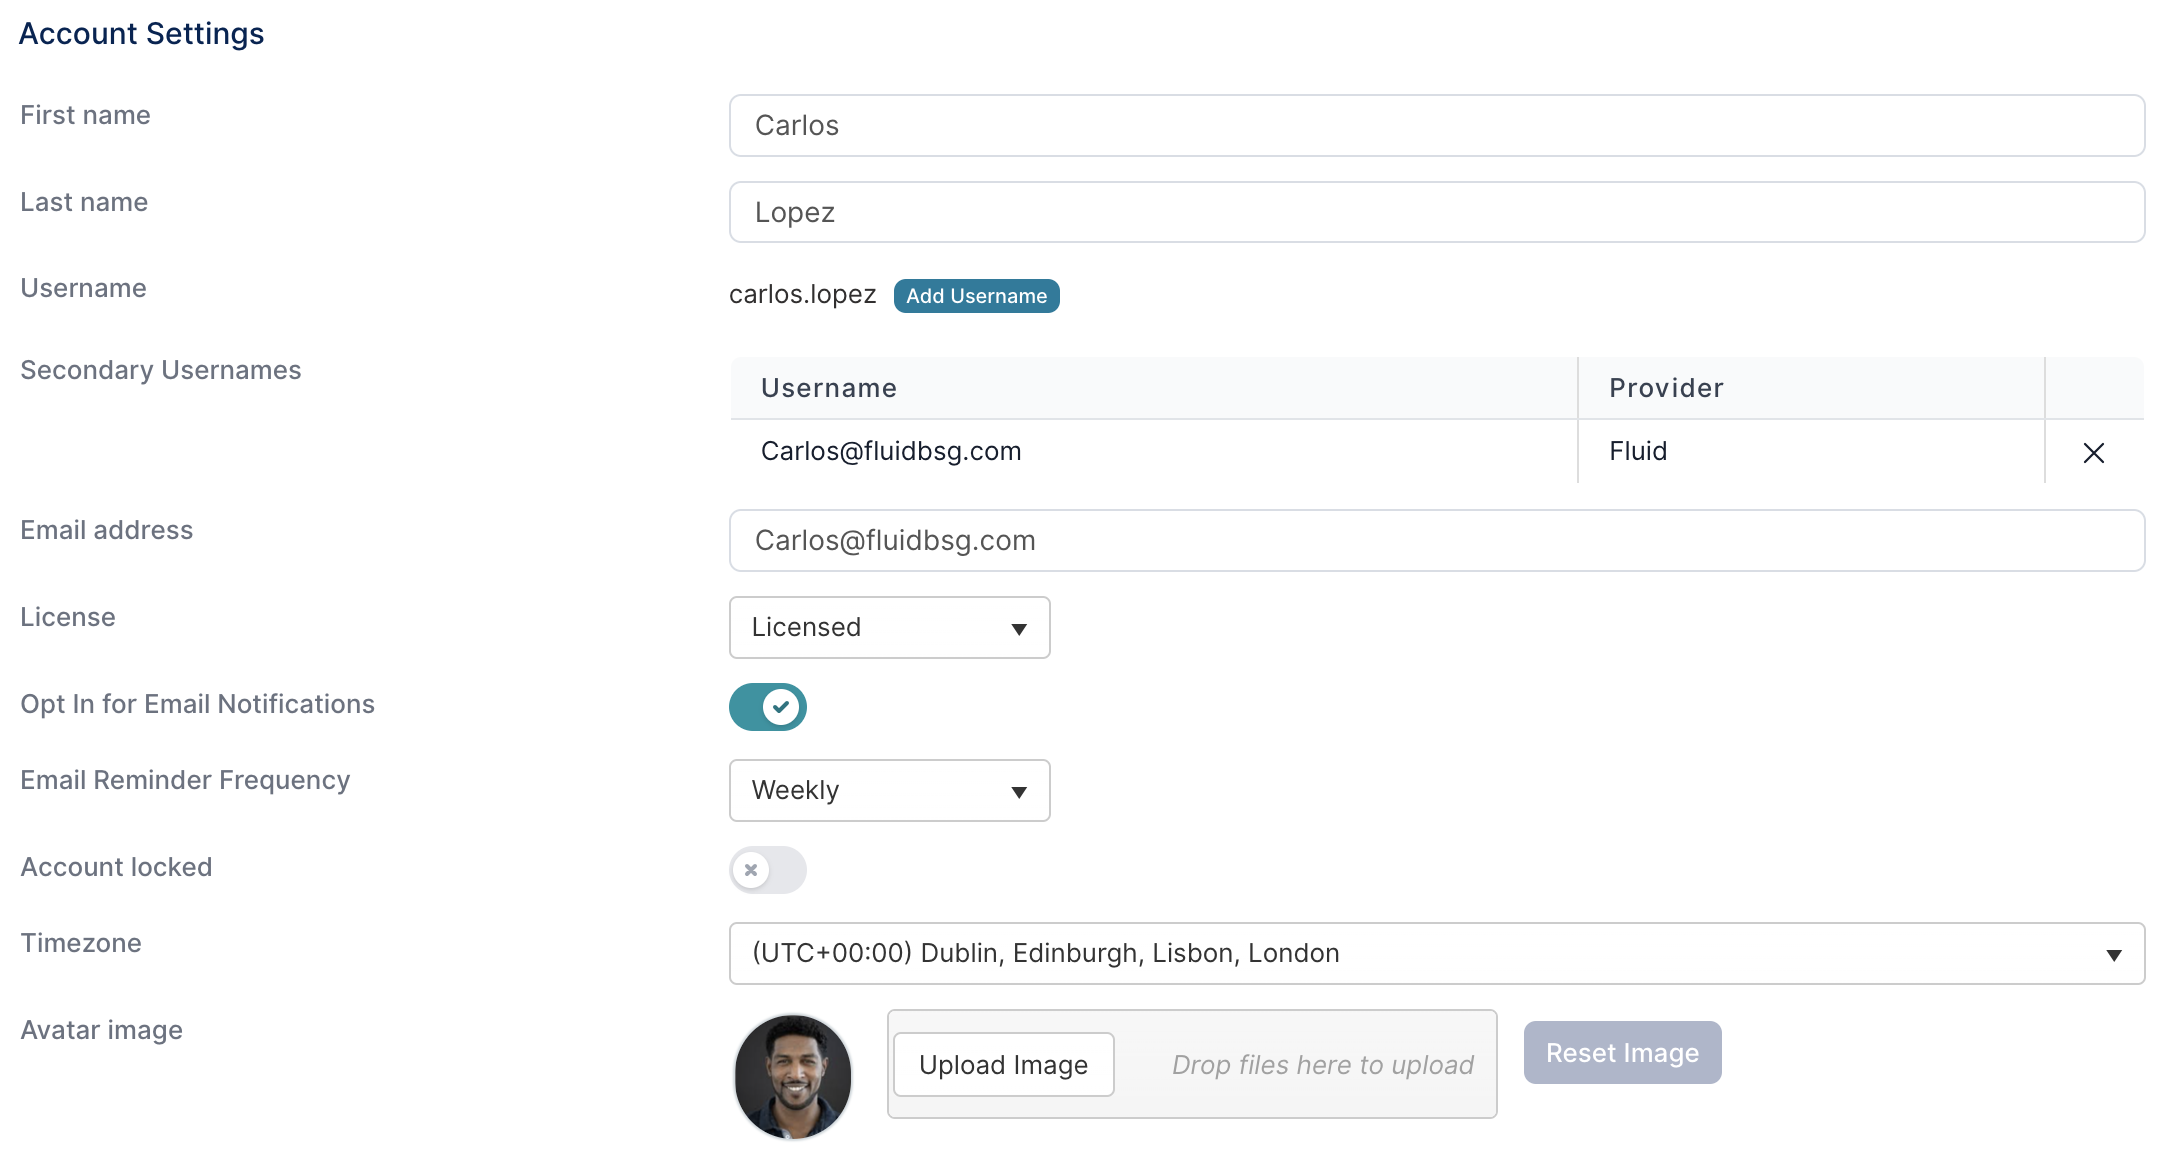This screenshot has height=1154, width=2166.
Task: Select the Carlos@fluidbsg.com table row cell
Action: coord(891,452)
